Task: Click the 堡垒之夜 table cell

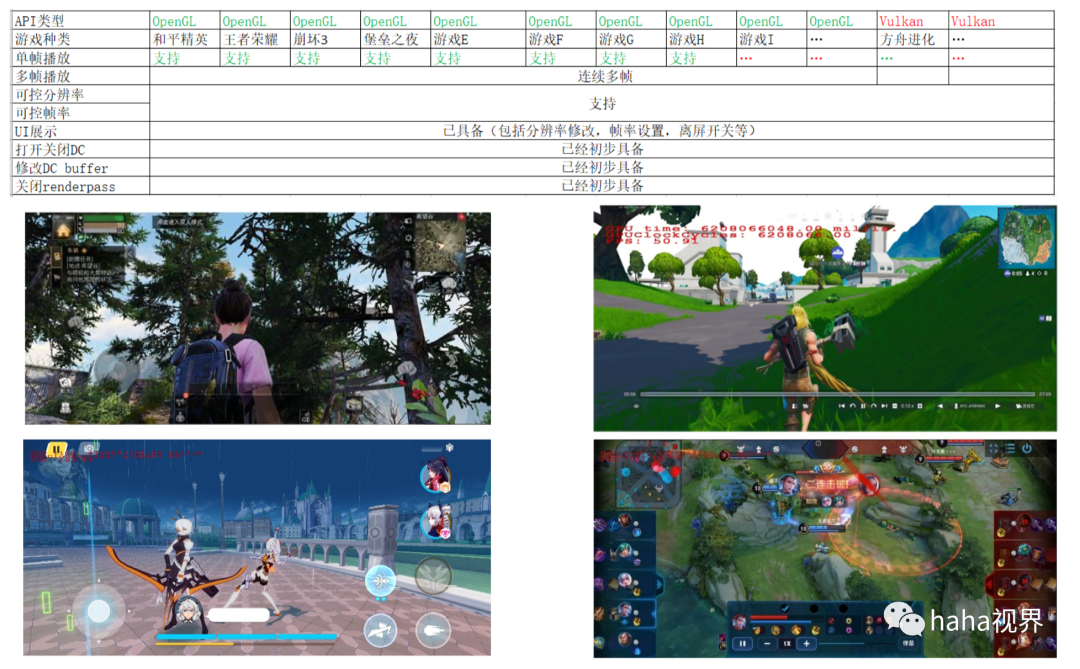Action: coord(395,39)
